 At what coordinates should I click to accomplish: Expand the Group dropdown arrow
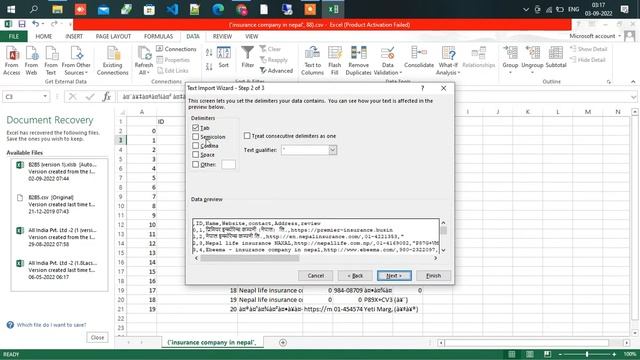pyautogui.click(x=510, y=73)
